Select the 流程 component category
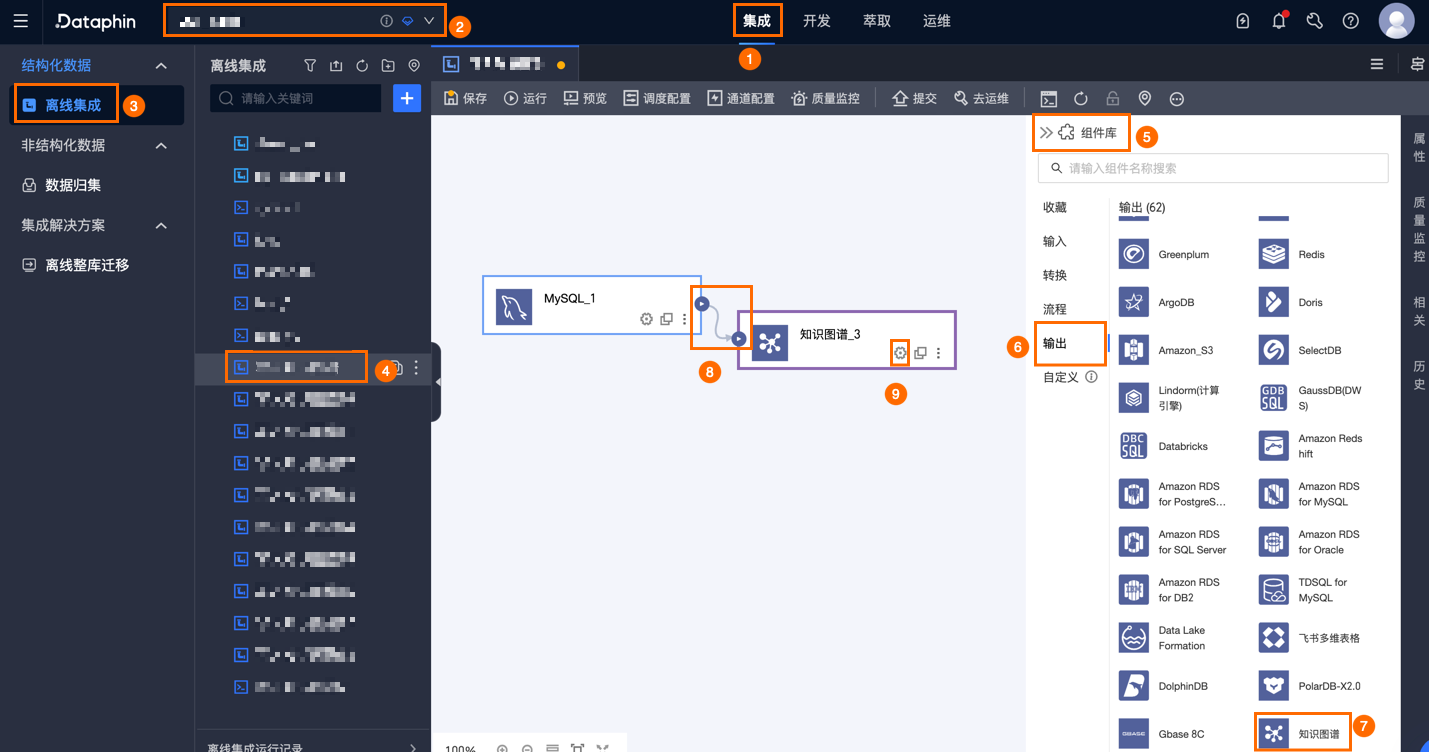The width and height of the screenshot is (1429, 752). pyautogui.click(x=1055, y=309)
